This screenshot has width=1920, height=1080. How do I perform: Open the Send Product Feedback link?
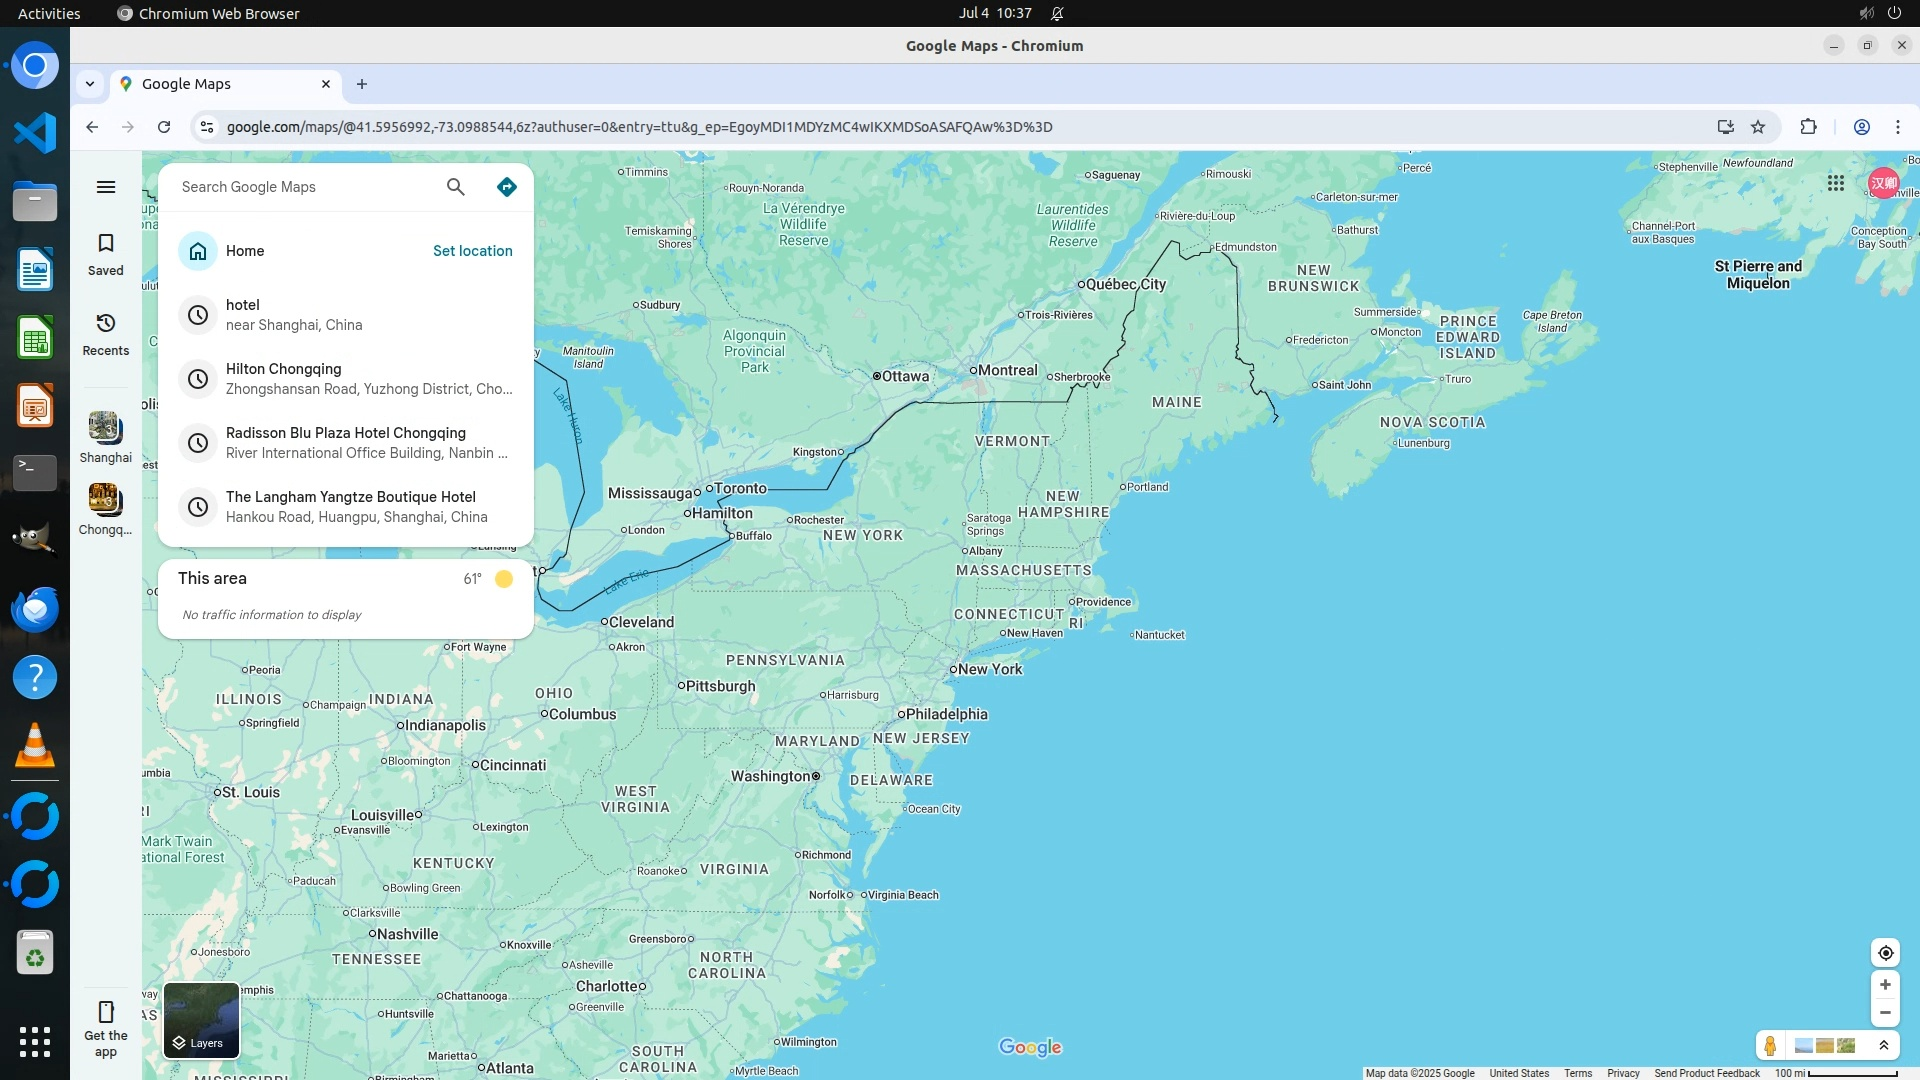(1706, 1073)
